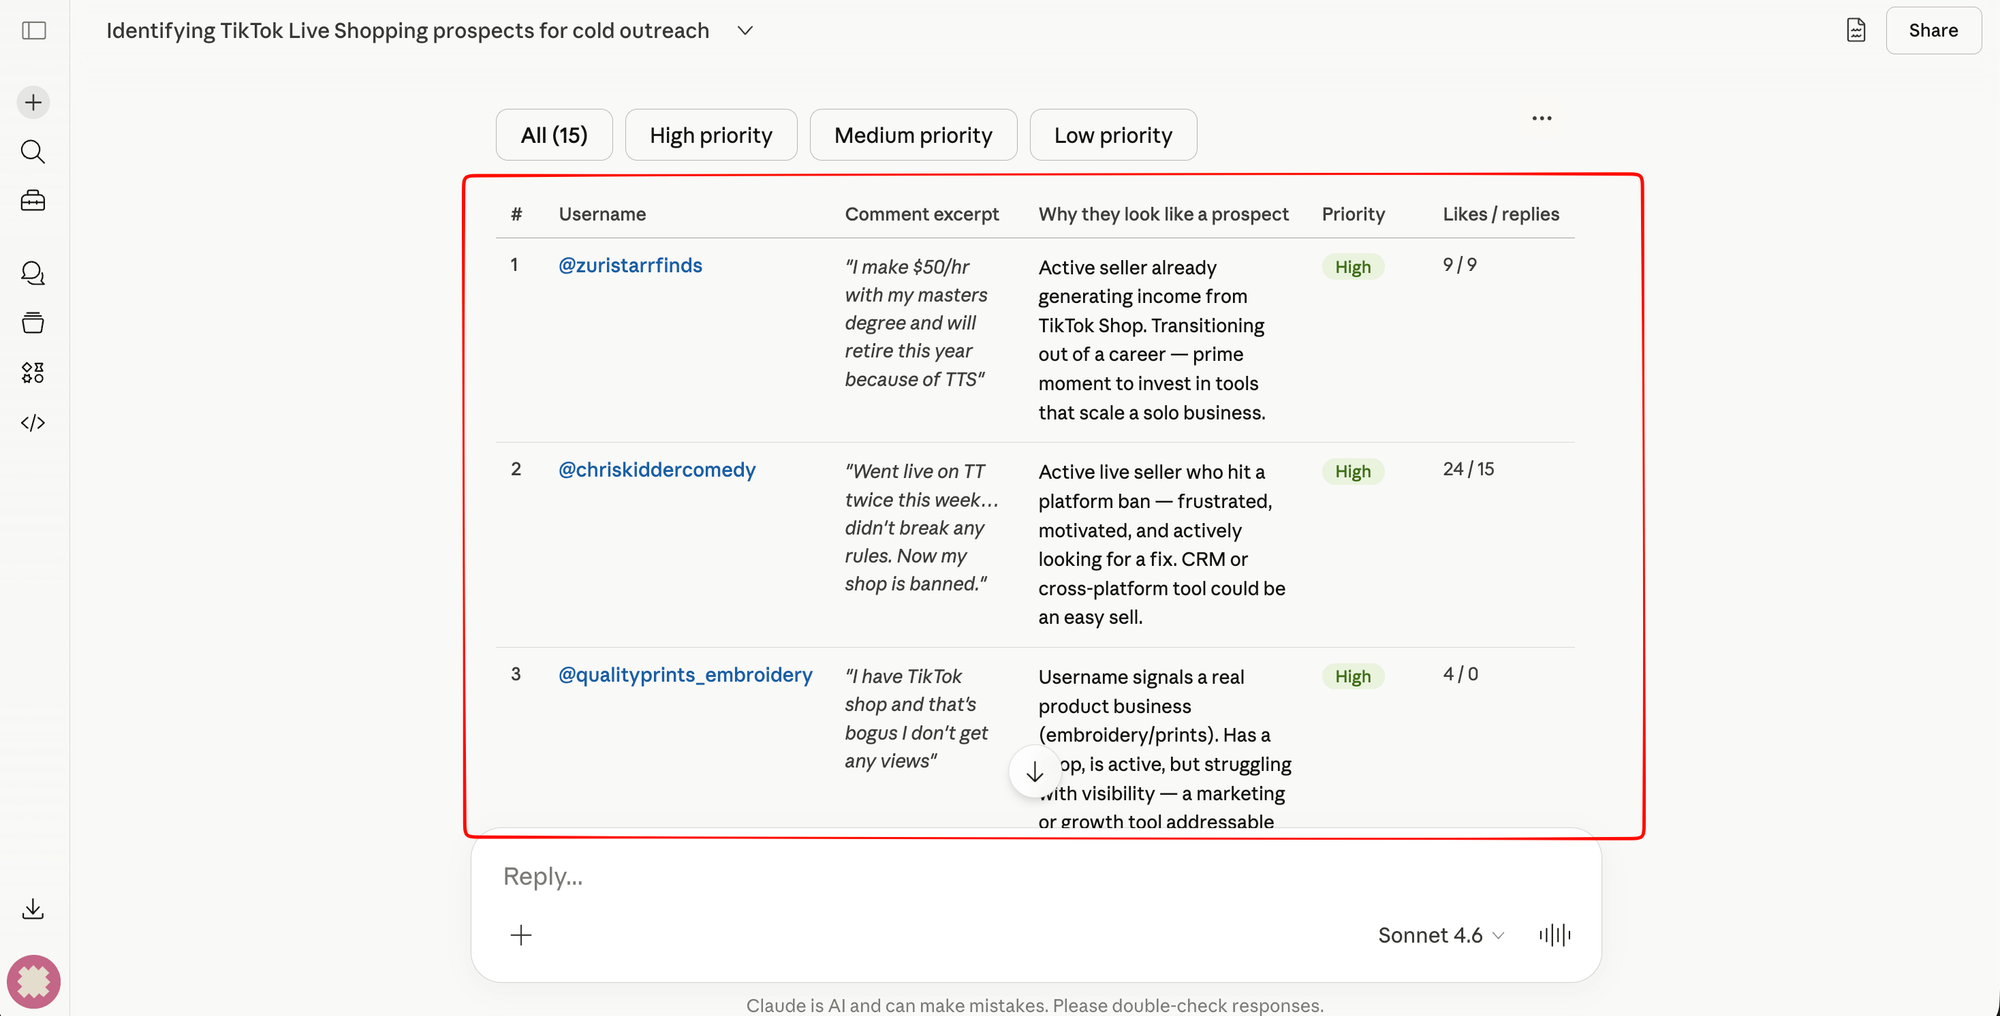Open the conversation title dropdown
2000x1016 pixels.
(744, 31)
